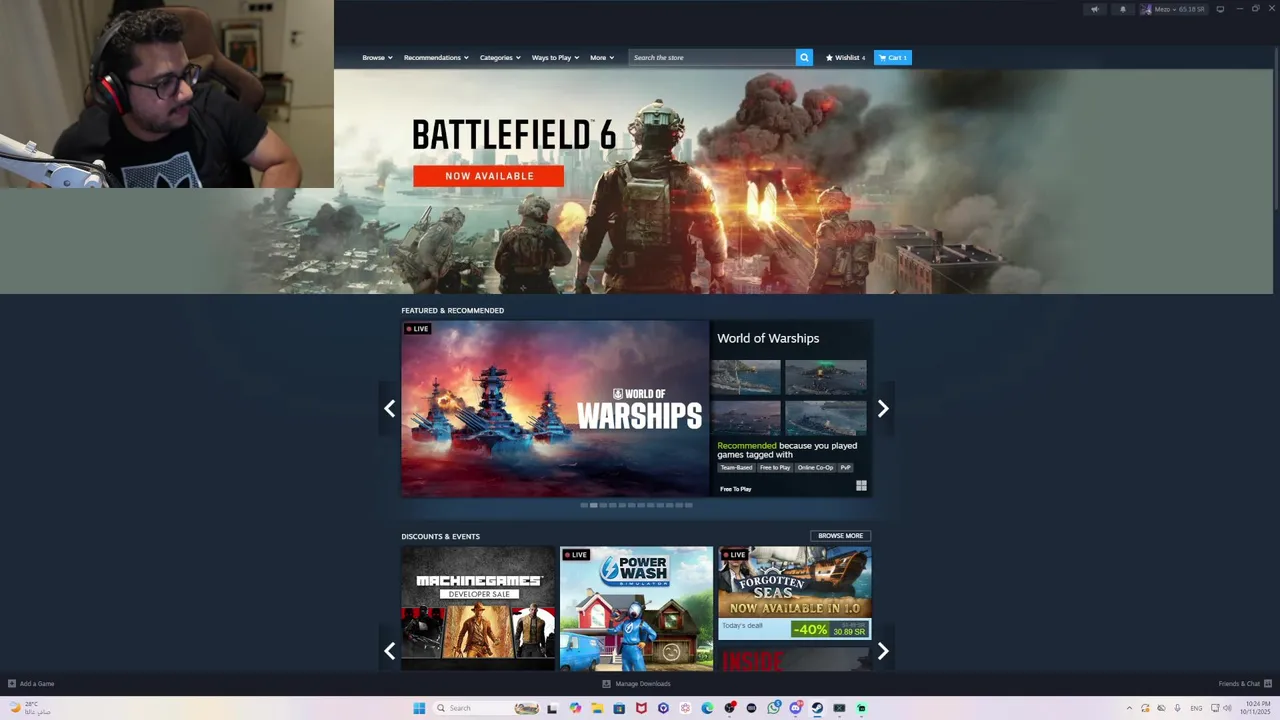Click the Windows platform icon on World of Warships
The height and width of the screenshot is (720, 1280).
coord(861,486)
